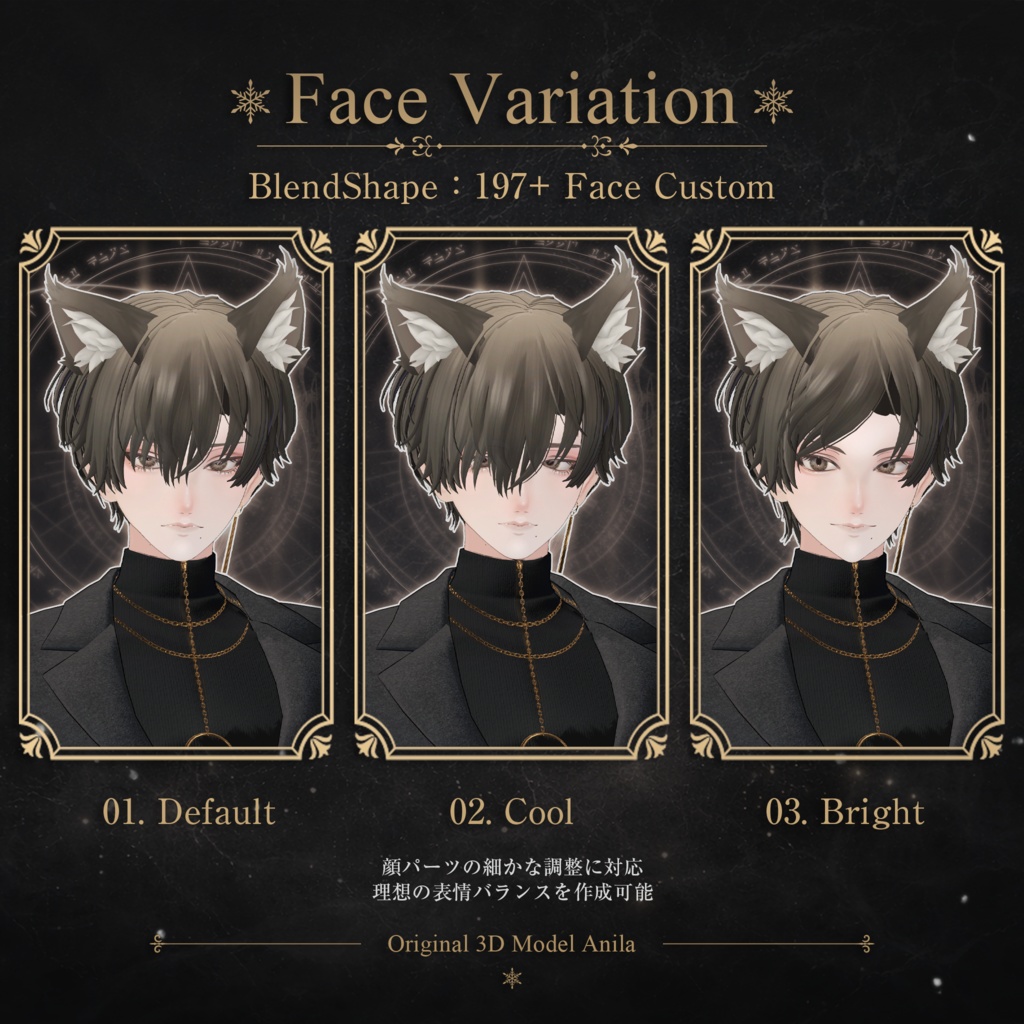Click the ornamental divider under the title
The width and height of the screenshot is (1024, 1024).
tap(512, 146)
